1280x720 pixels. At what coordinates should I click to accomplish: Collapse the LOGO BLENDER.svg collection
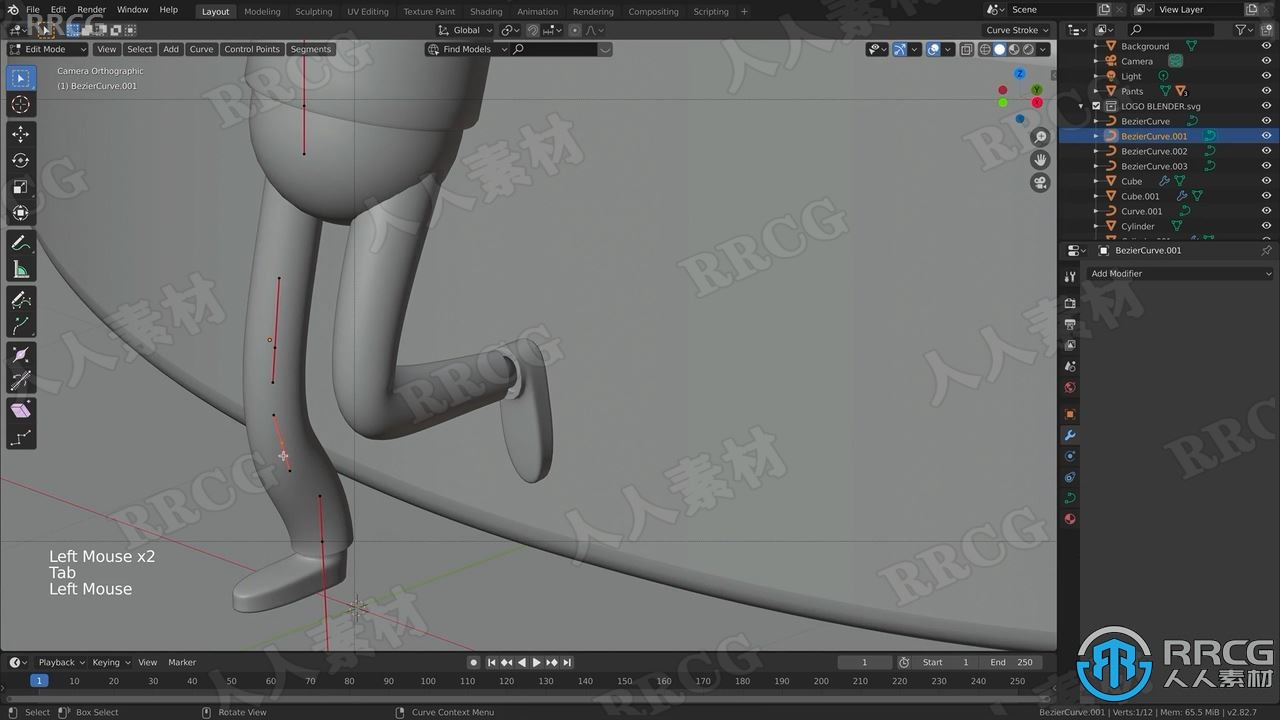click(1082, 106)
